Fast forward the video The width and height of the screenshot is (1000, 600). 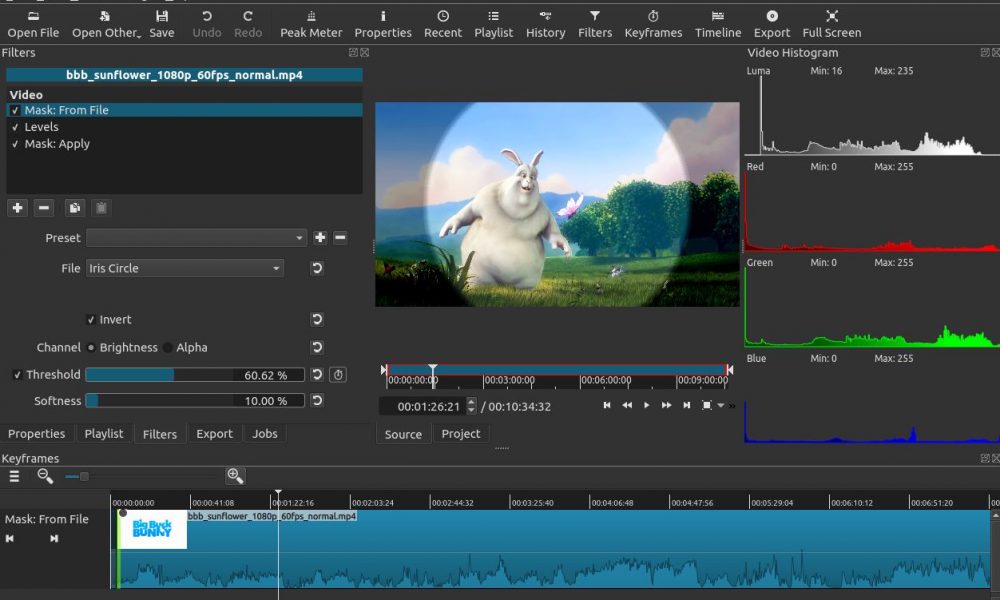pos(666,406)
